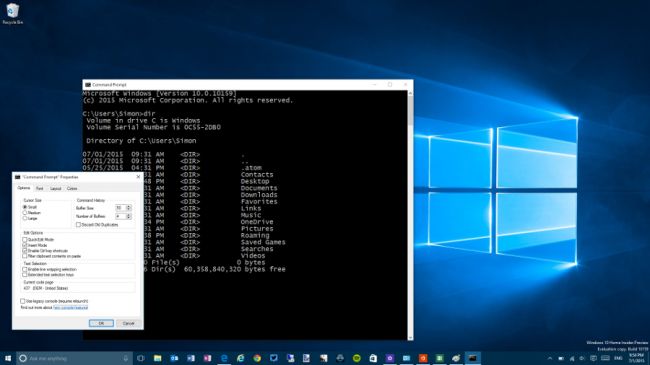Open the volume tray icon
The height and width of the screenshot is (365, 650).
point(582,358)
